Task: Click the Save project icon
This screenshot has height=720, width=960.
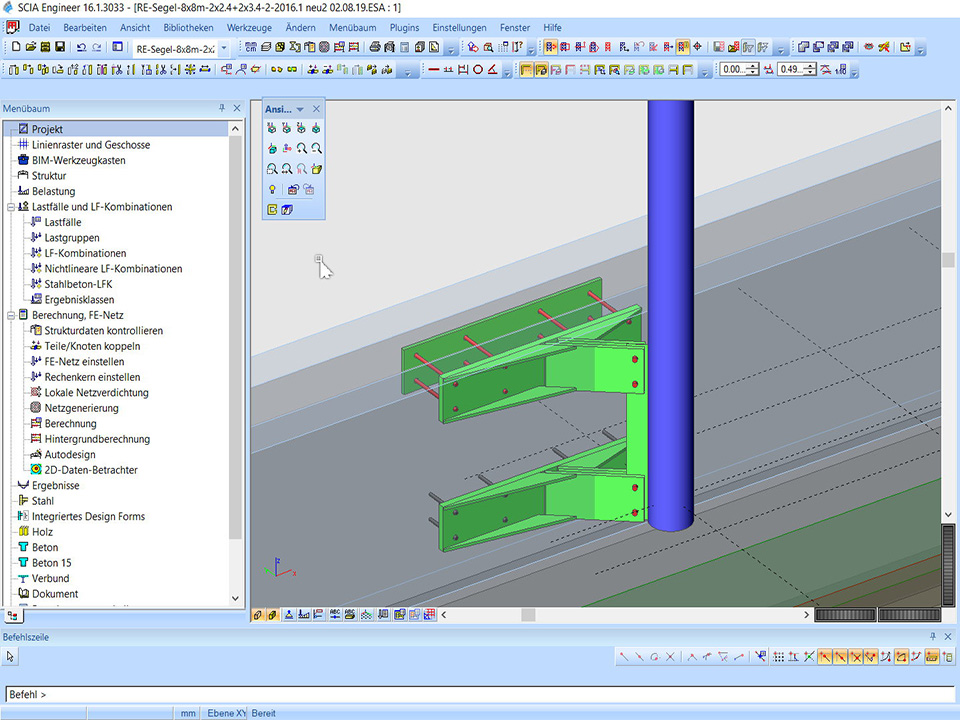Action: pos(60,47)
